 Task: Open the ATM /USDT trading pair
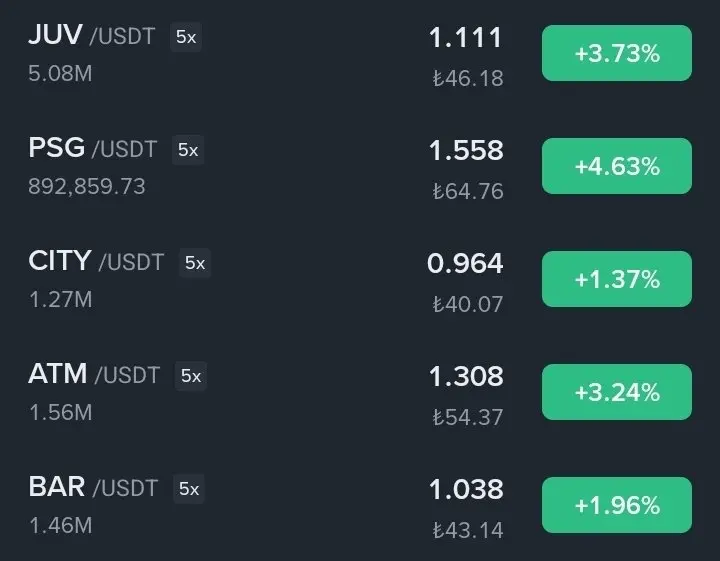pyautogui.click(x=94, y=374)
